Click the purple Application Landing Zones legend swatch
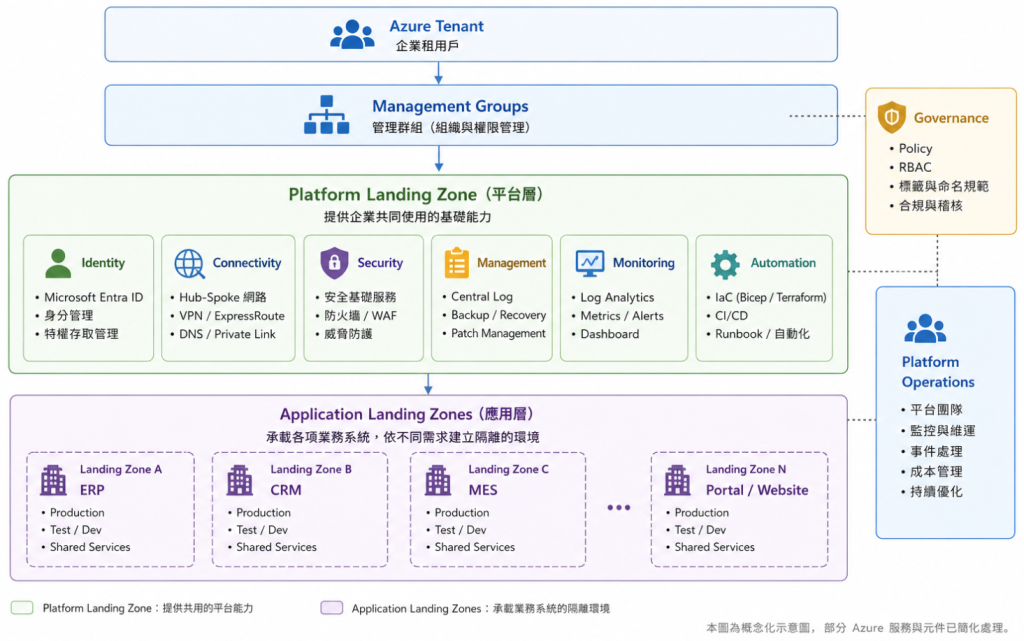Screen dimensions: 1024x641 click(x=332, y=608)
